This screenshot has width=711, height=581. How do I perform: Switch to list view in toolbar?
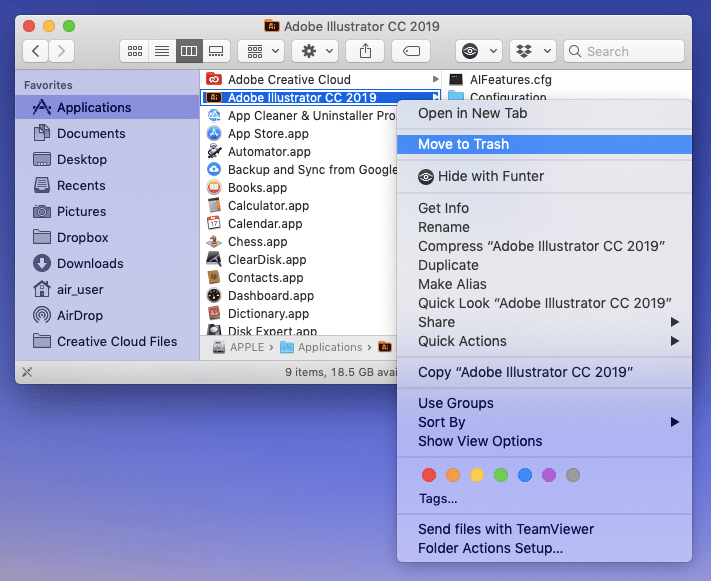[162, 51]
